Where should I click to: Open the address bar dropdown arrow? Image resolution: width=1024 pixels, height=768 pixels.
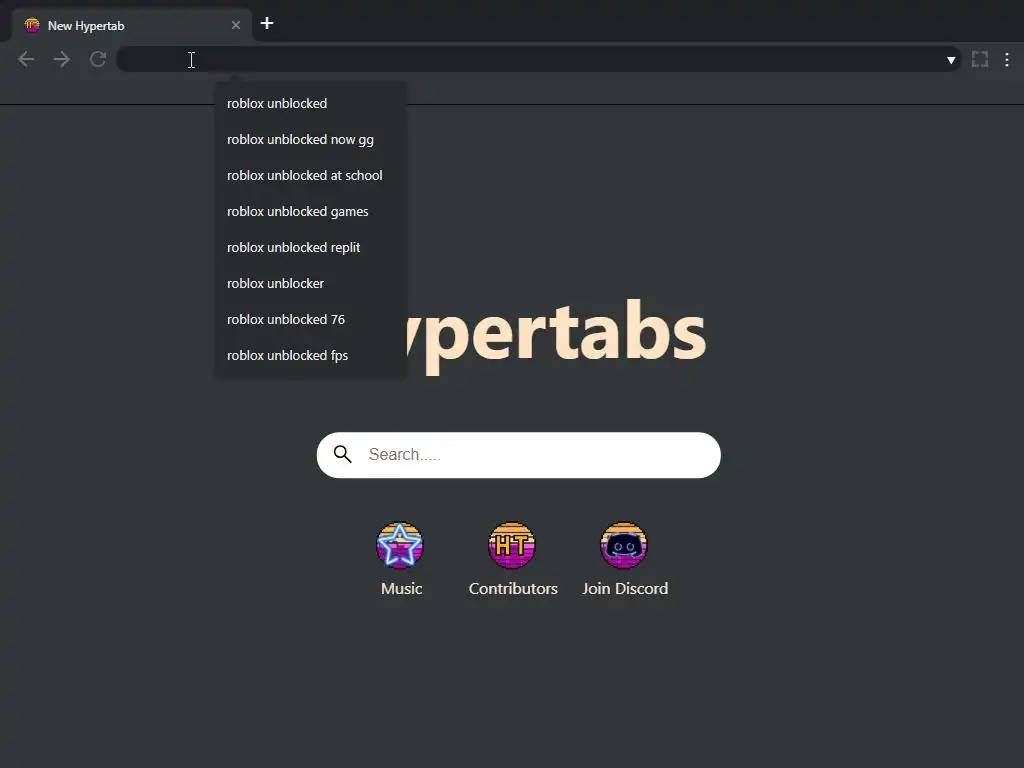coord(951,60)
